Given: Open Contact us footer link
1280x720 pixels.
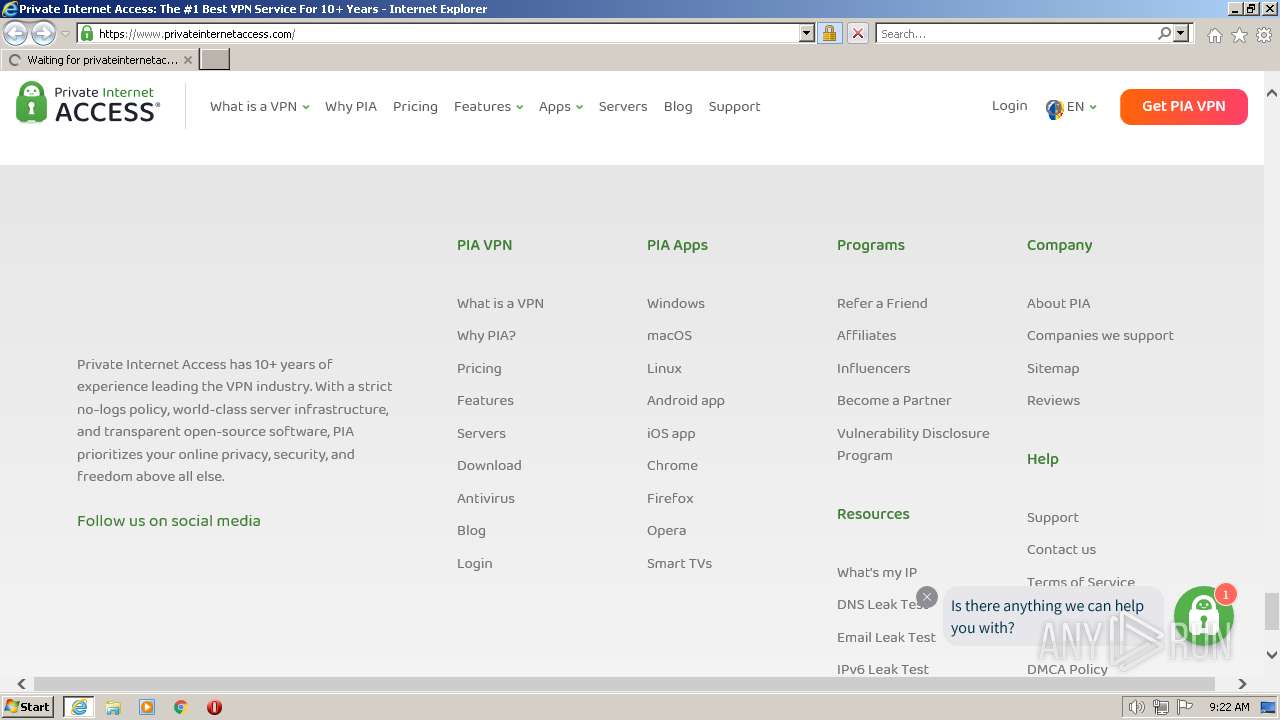Looking at the screenshot, I should click(x=1061, y=550).
